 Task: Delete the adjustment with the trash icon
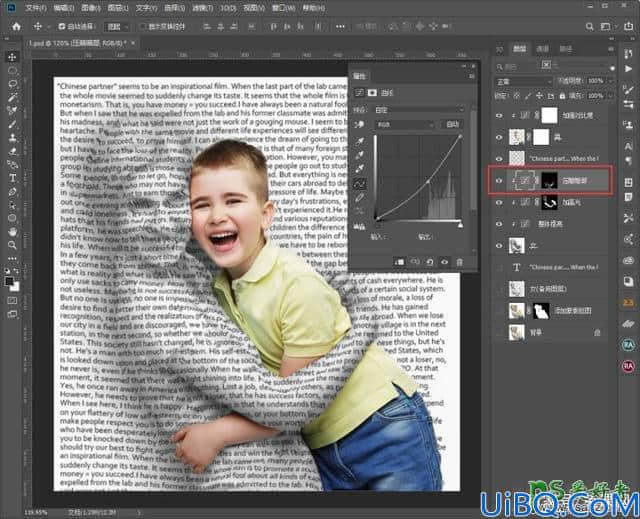(460, 262)
